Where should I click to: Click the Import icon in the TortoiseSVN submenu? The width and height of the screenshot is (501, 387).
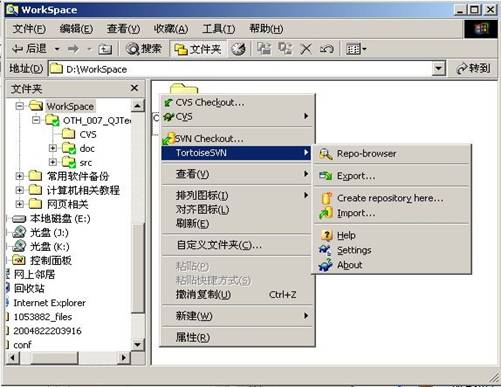(x=326, y=213)
